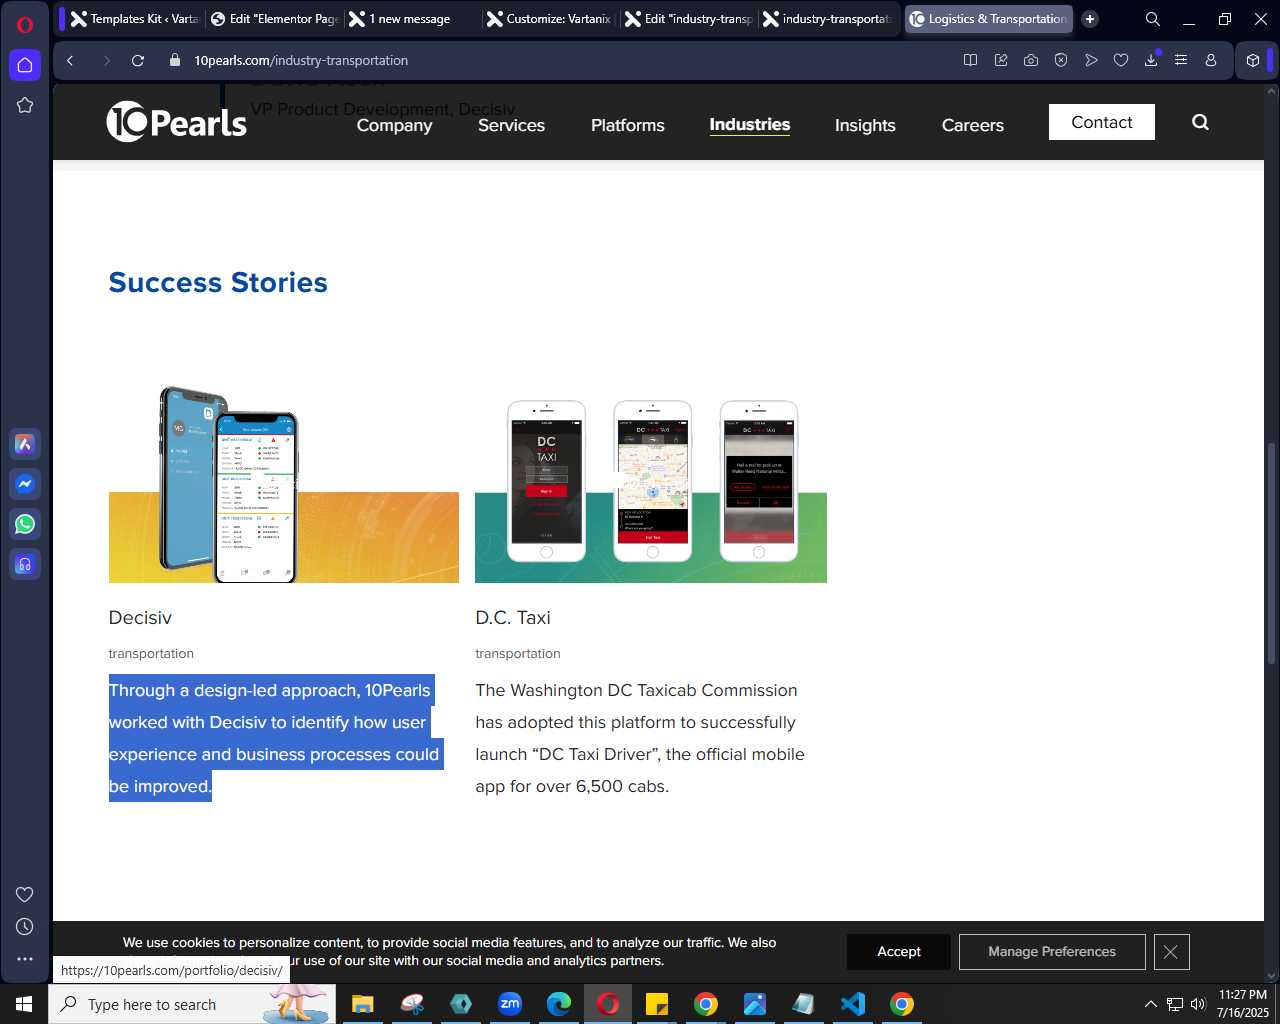Screen dimensions: 1280x1024
Task: Open History clock icon in sidebar
Action: tap(25, 927)
